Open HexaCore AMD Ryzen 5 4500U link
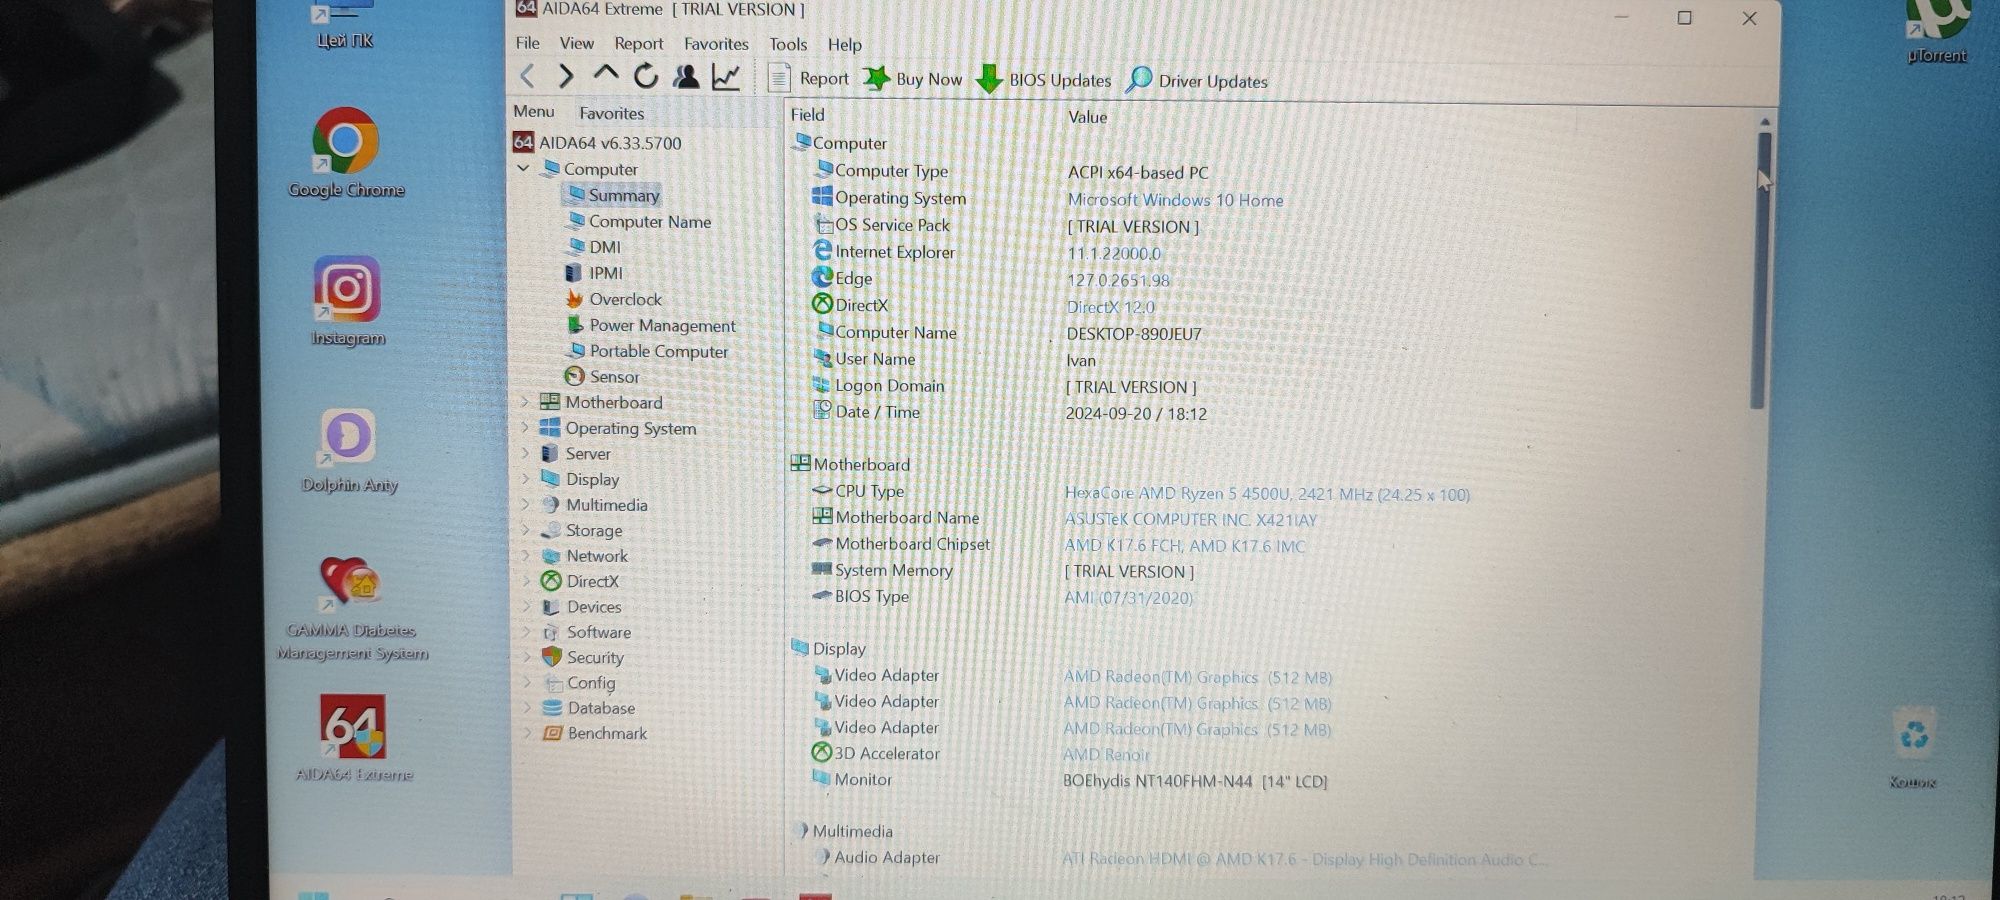Viewport: 2000px width, 900px height. point(1267,494)
